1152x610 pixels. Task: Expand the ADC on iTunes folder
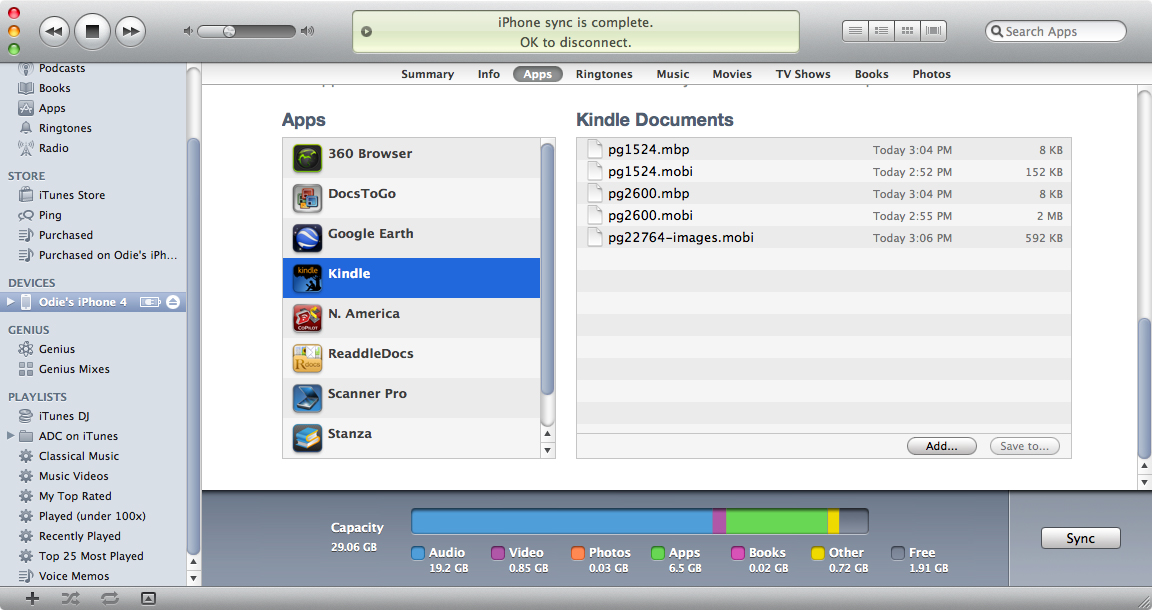coord(10,435)
